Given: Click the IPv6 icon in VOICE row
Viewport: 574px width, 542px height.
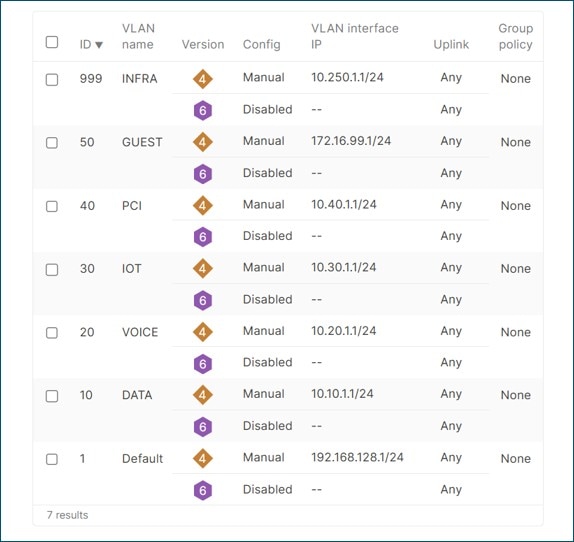Looking at the screenshot, I should (x=203, y=364).
